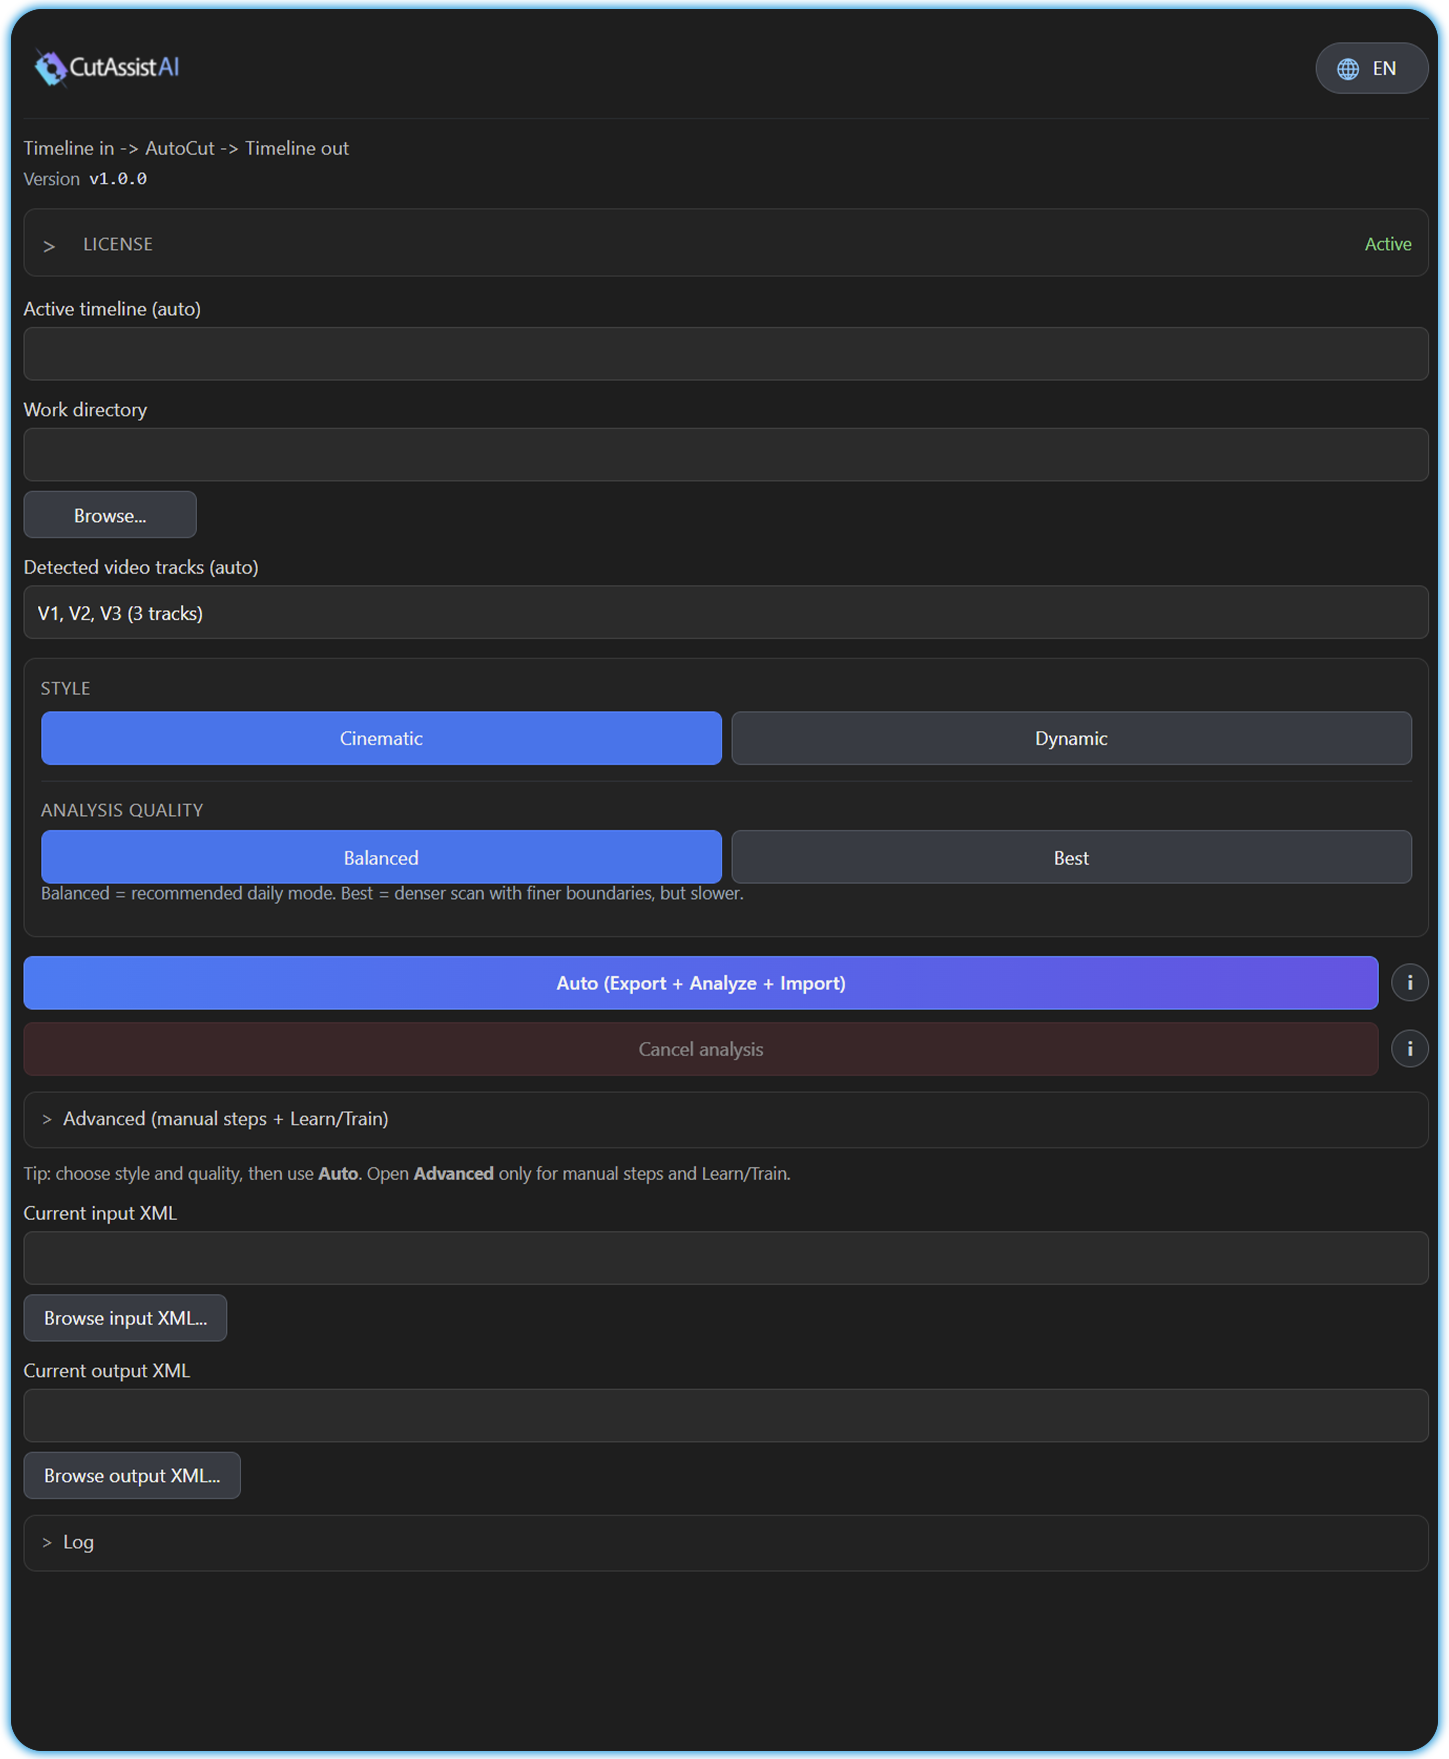
Task: Select the Dynamic style
Action: [x=1071, y=738]
